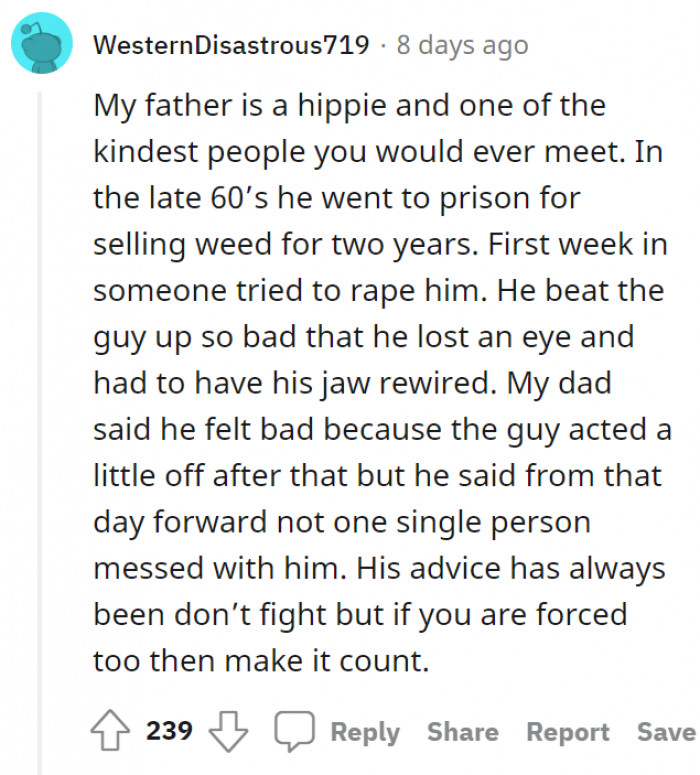The width and height of the screenshot is (700, 775).
Task: Share this comment
Action: click(462, 732)
